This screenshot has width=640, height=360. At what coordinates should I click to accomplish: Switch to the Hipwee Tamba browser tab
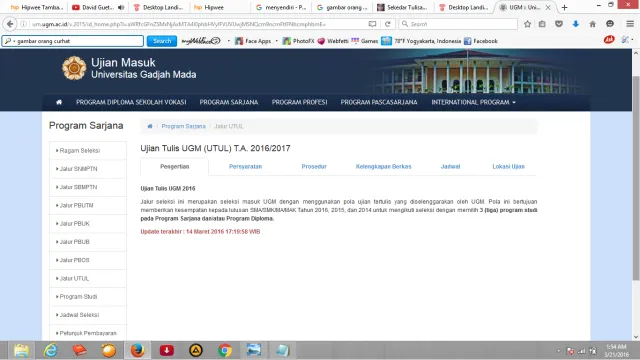tap(37, 7)
